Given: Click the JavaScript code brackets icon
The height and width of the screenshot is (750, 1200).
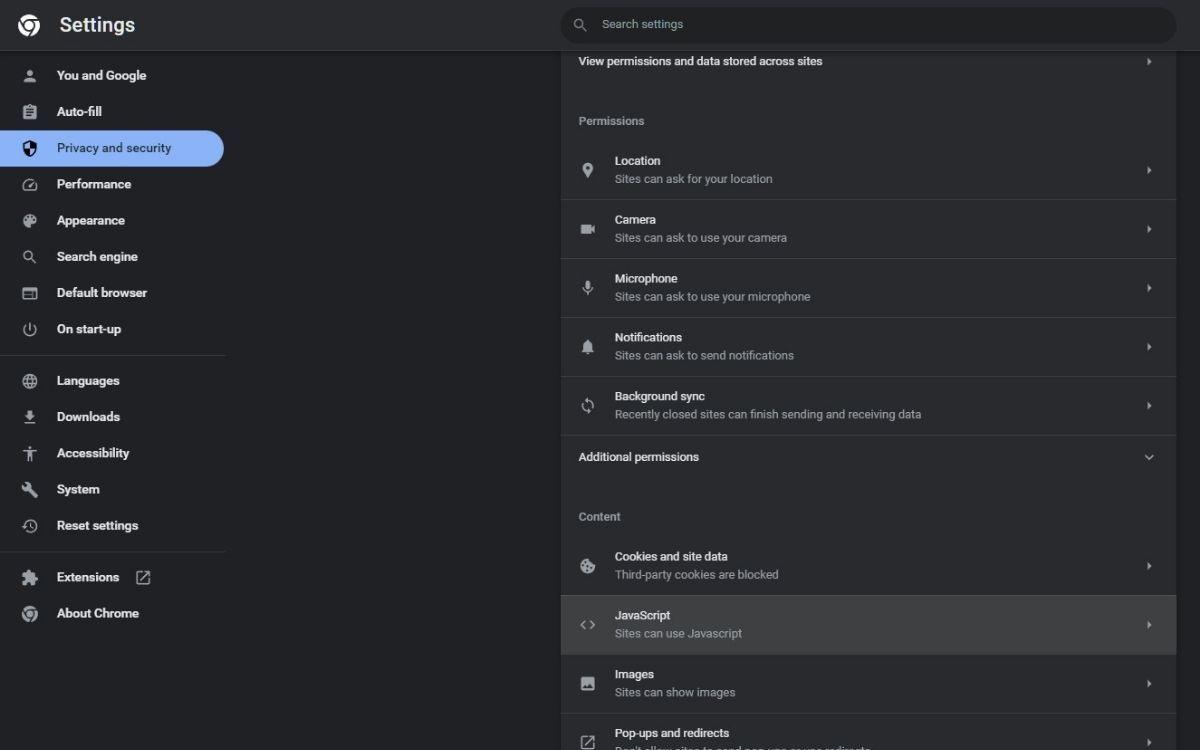Looking at the screenshot, I should pyautogui.click(x=588, y=625).
